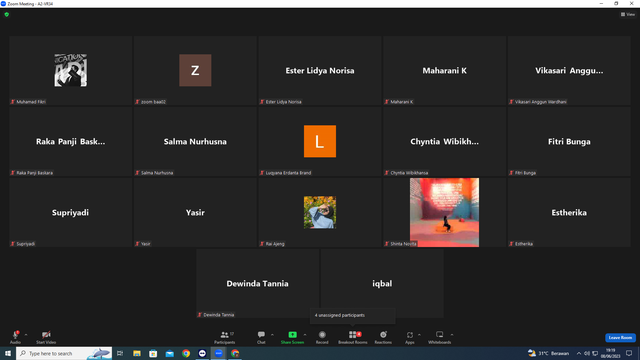Click Dewinda Tannia's muted mic icon
Image resolution: width=640 pixels, height=360 pixels.
[200, 315]
